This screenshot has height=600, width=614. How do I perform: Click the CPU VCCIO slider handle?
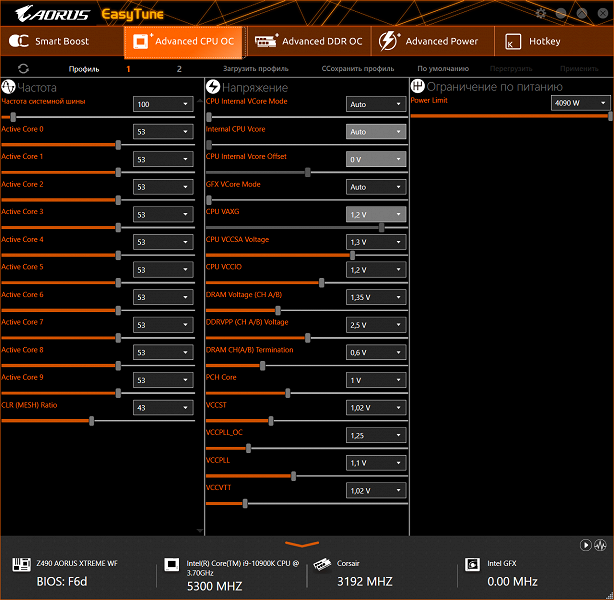321,283
